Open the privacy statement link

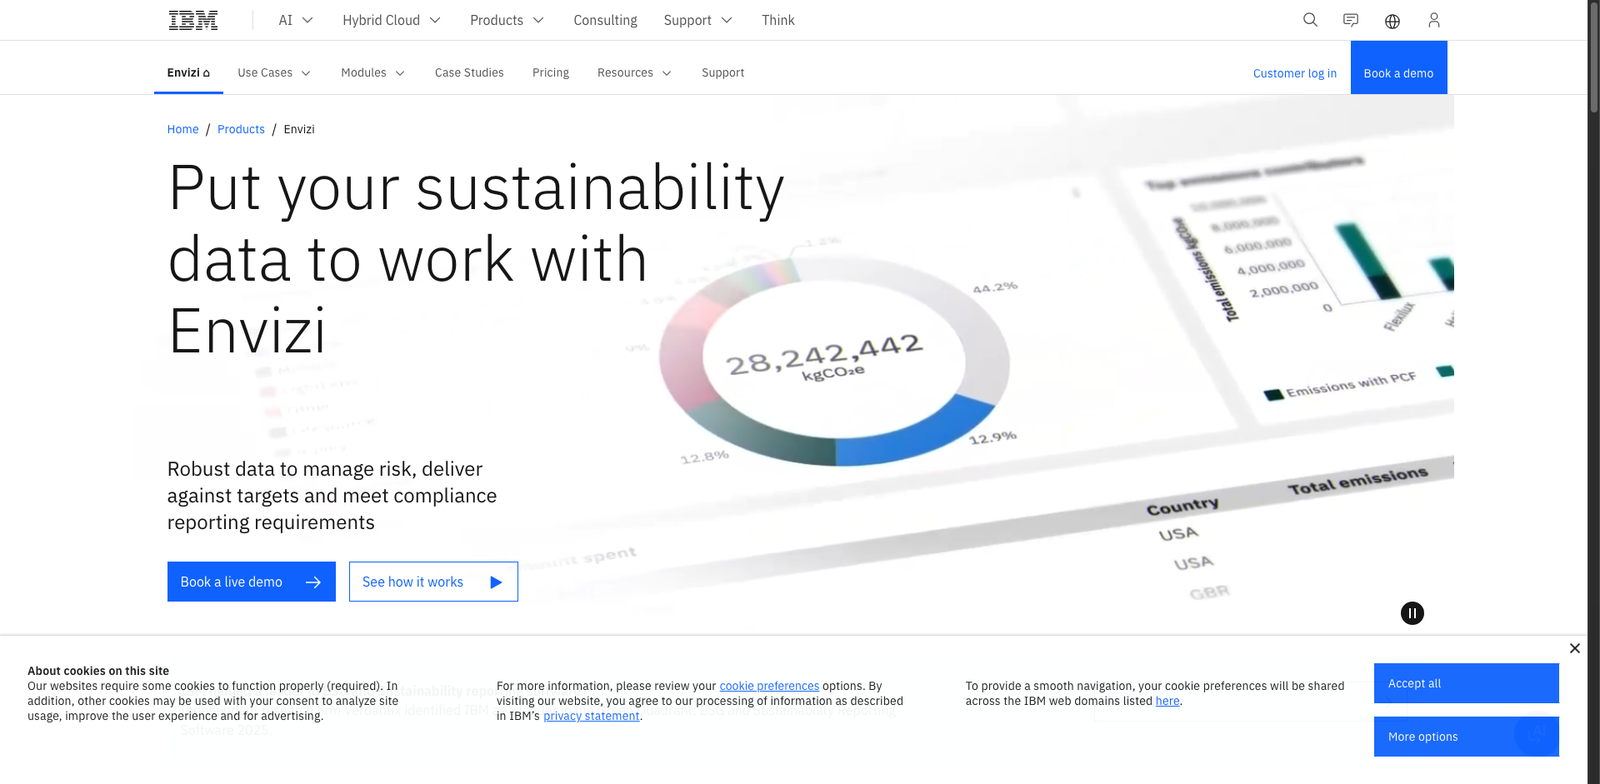591,716
